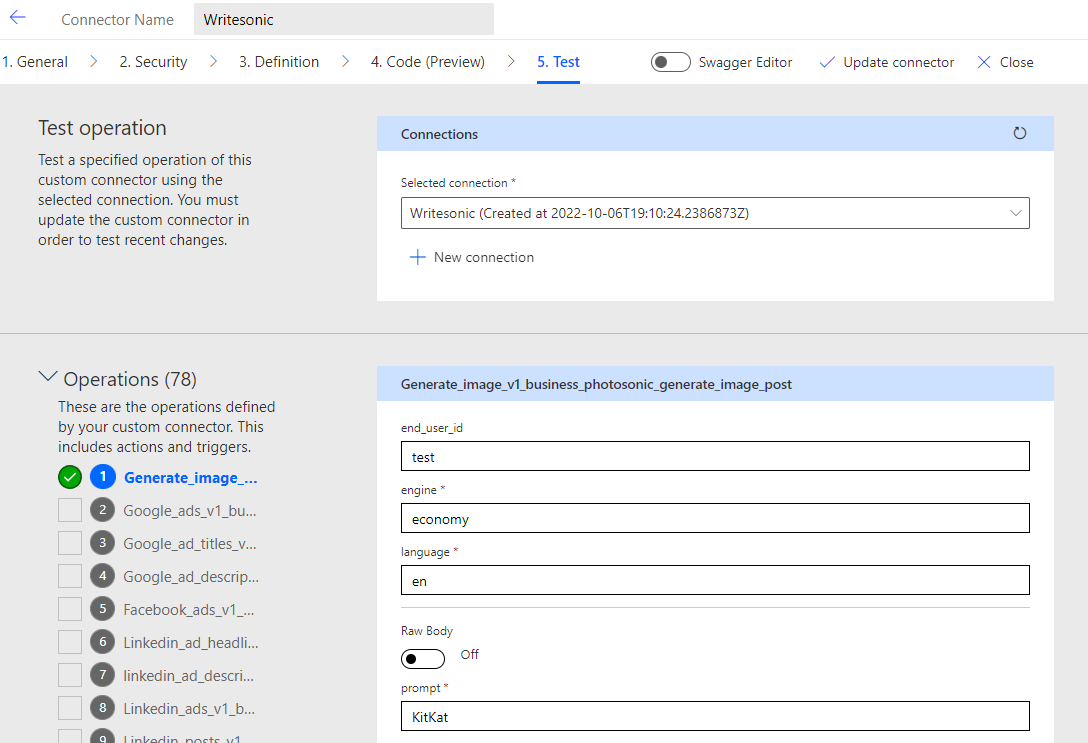Click the X icon next to Close
The height and width of the screenshot is (743, 1088).
coord(983,62)
